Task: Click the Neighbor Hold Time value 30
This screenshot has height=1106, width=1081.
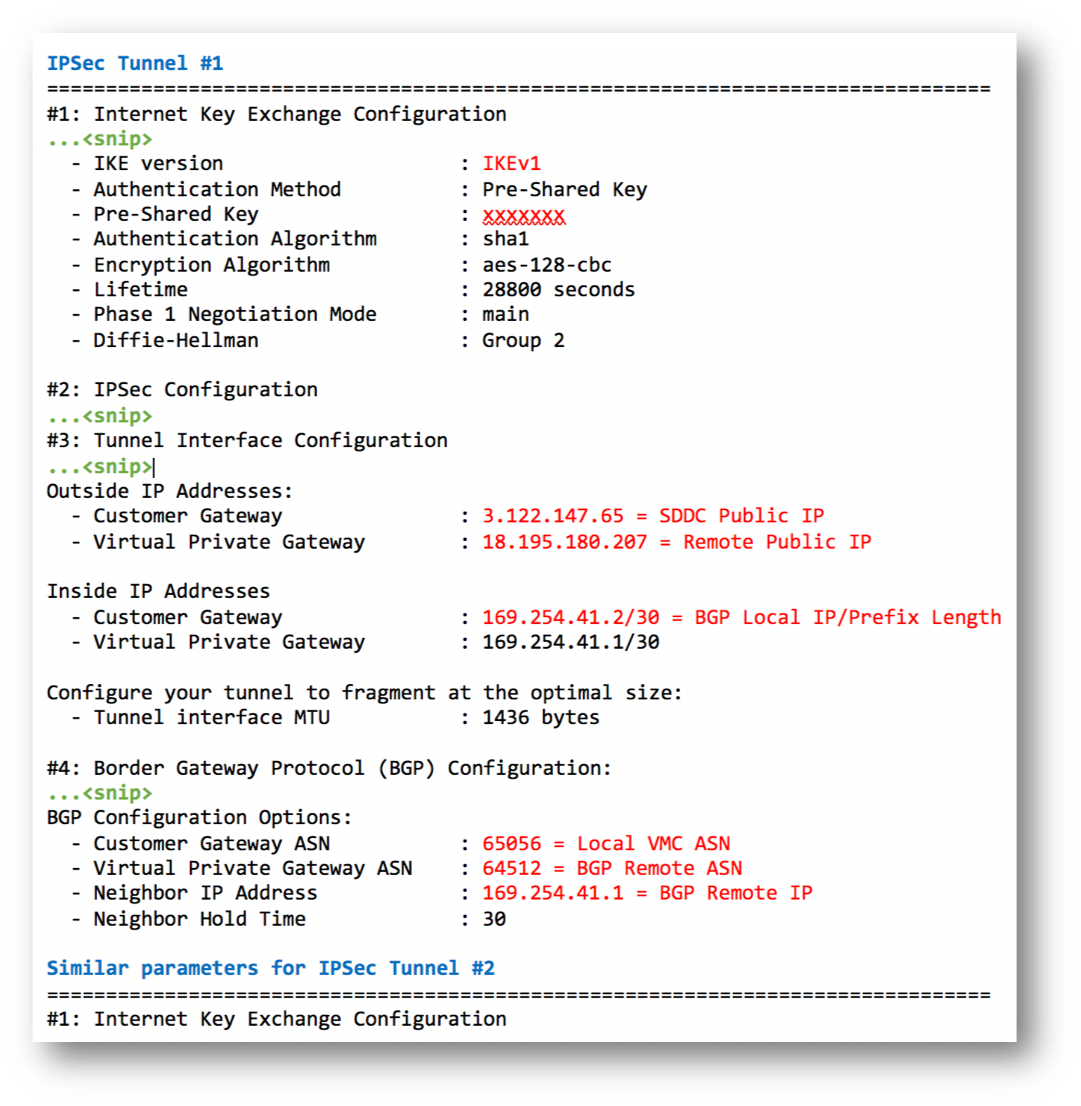Action: (x=494, y=919)
